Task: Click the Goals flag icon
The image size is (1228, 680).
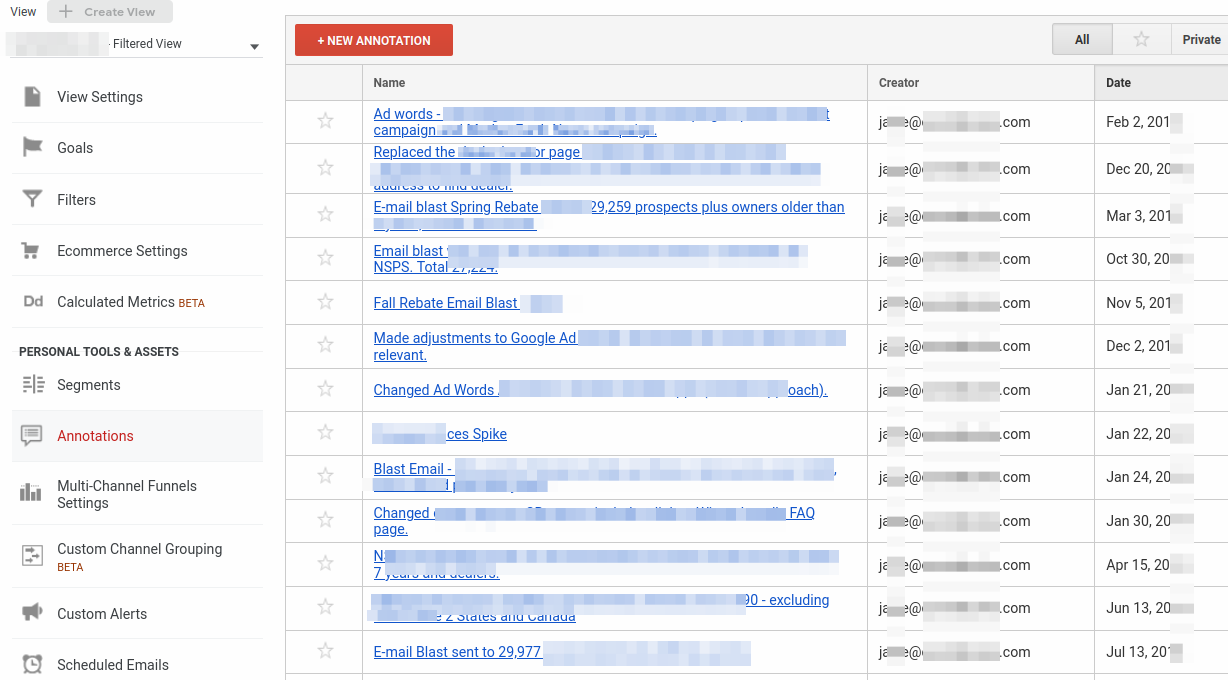Action: tap(33, 148)
